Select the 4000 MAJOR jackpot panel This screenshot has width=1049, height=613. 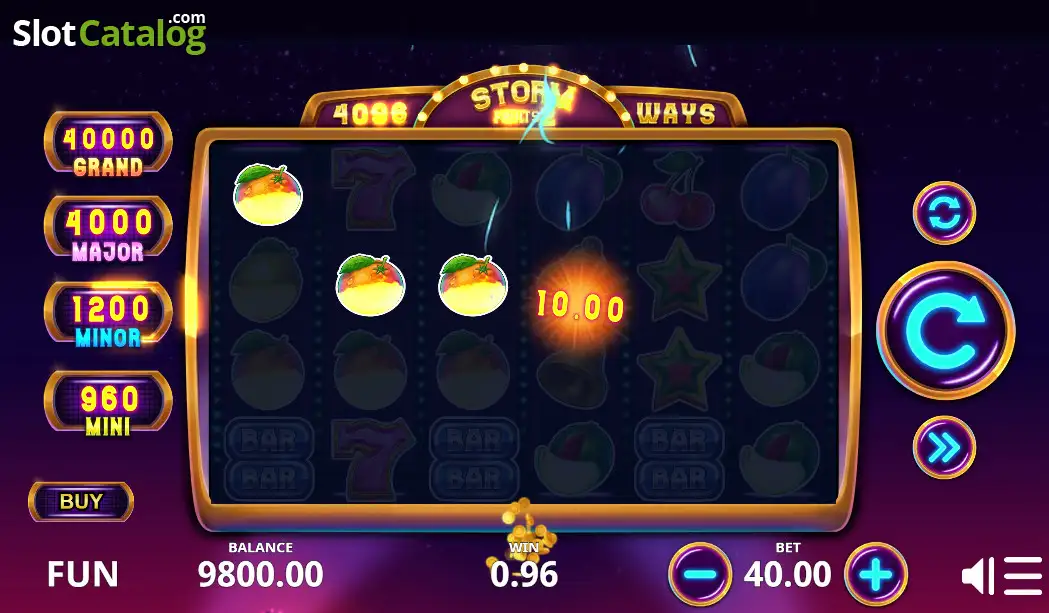[x=108, y=229]
